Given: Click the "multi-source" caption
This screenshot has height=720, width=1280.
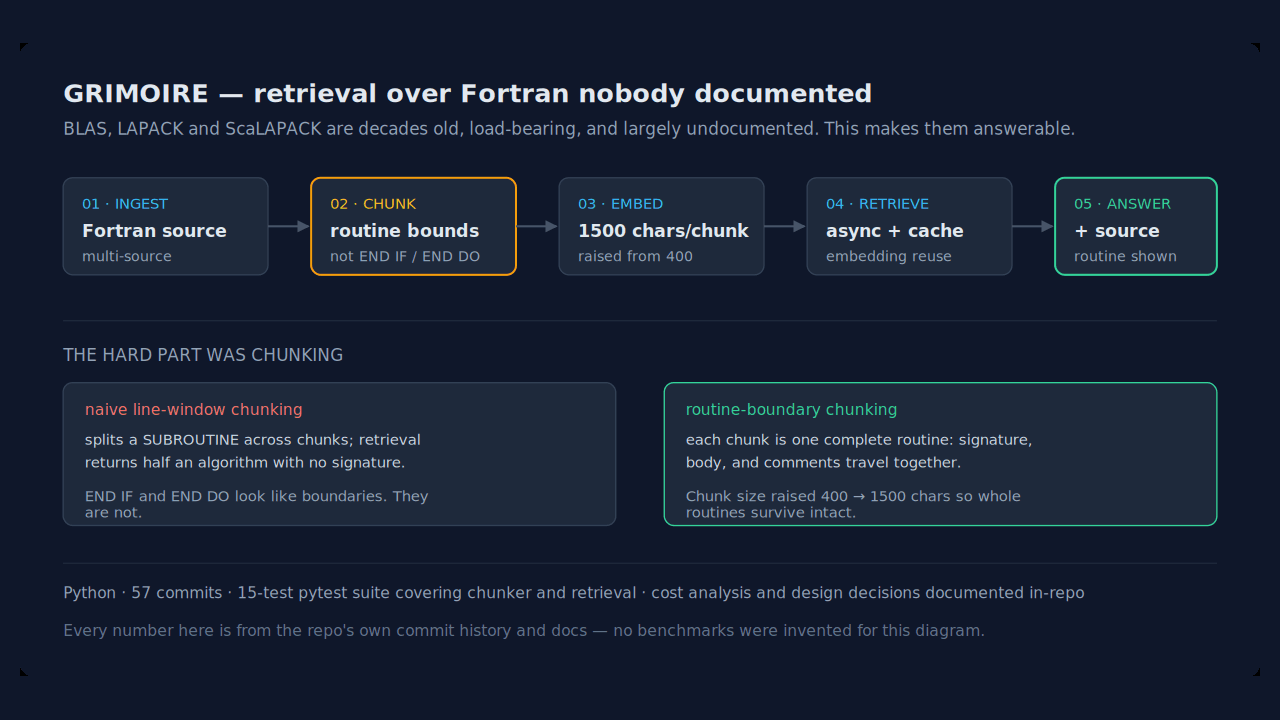Looking at the screenshot, I should pos(127,257).
